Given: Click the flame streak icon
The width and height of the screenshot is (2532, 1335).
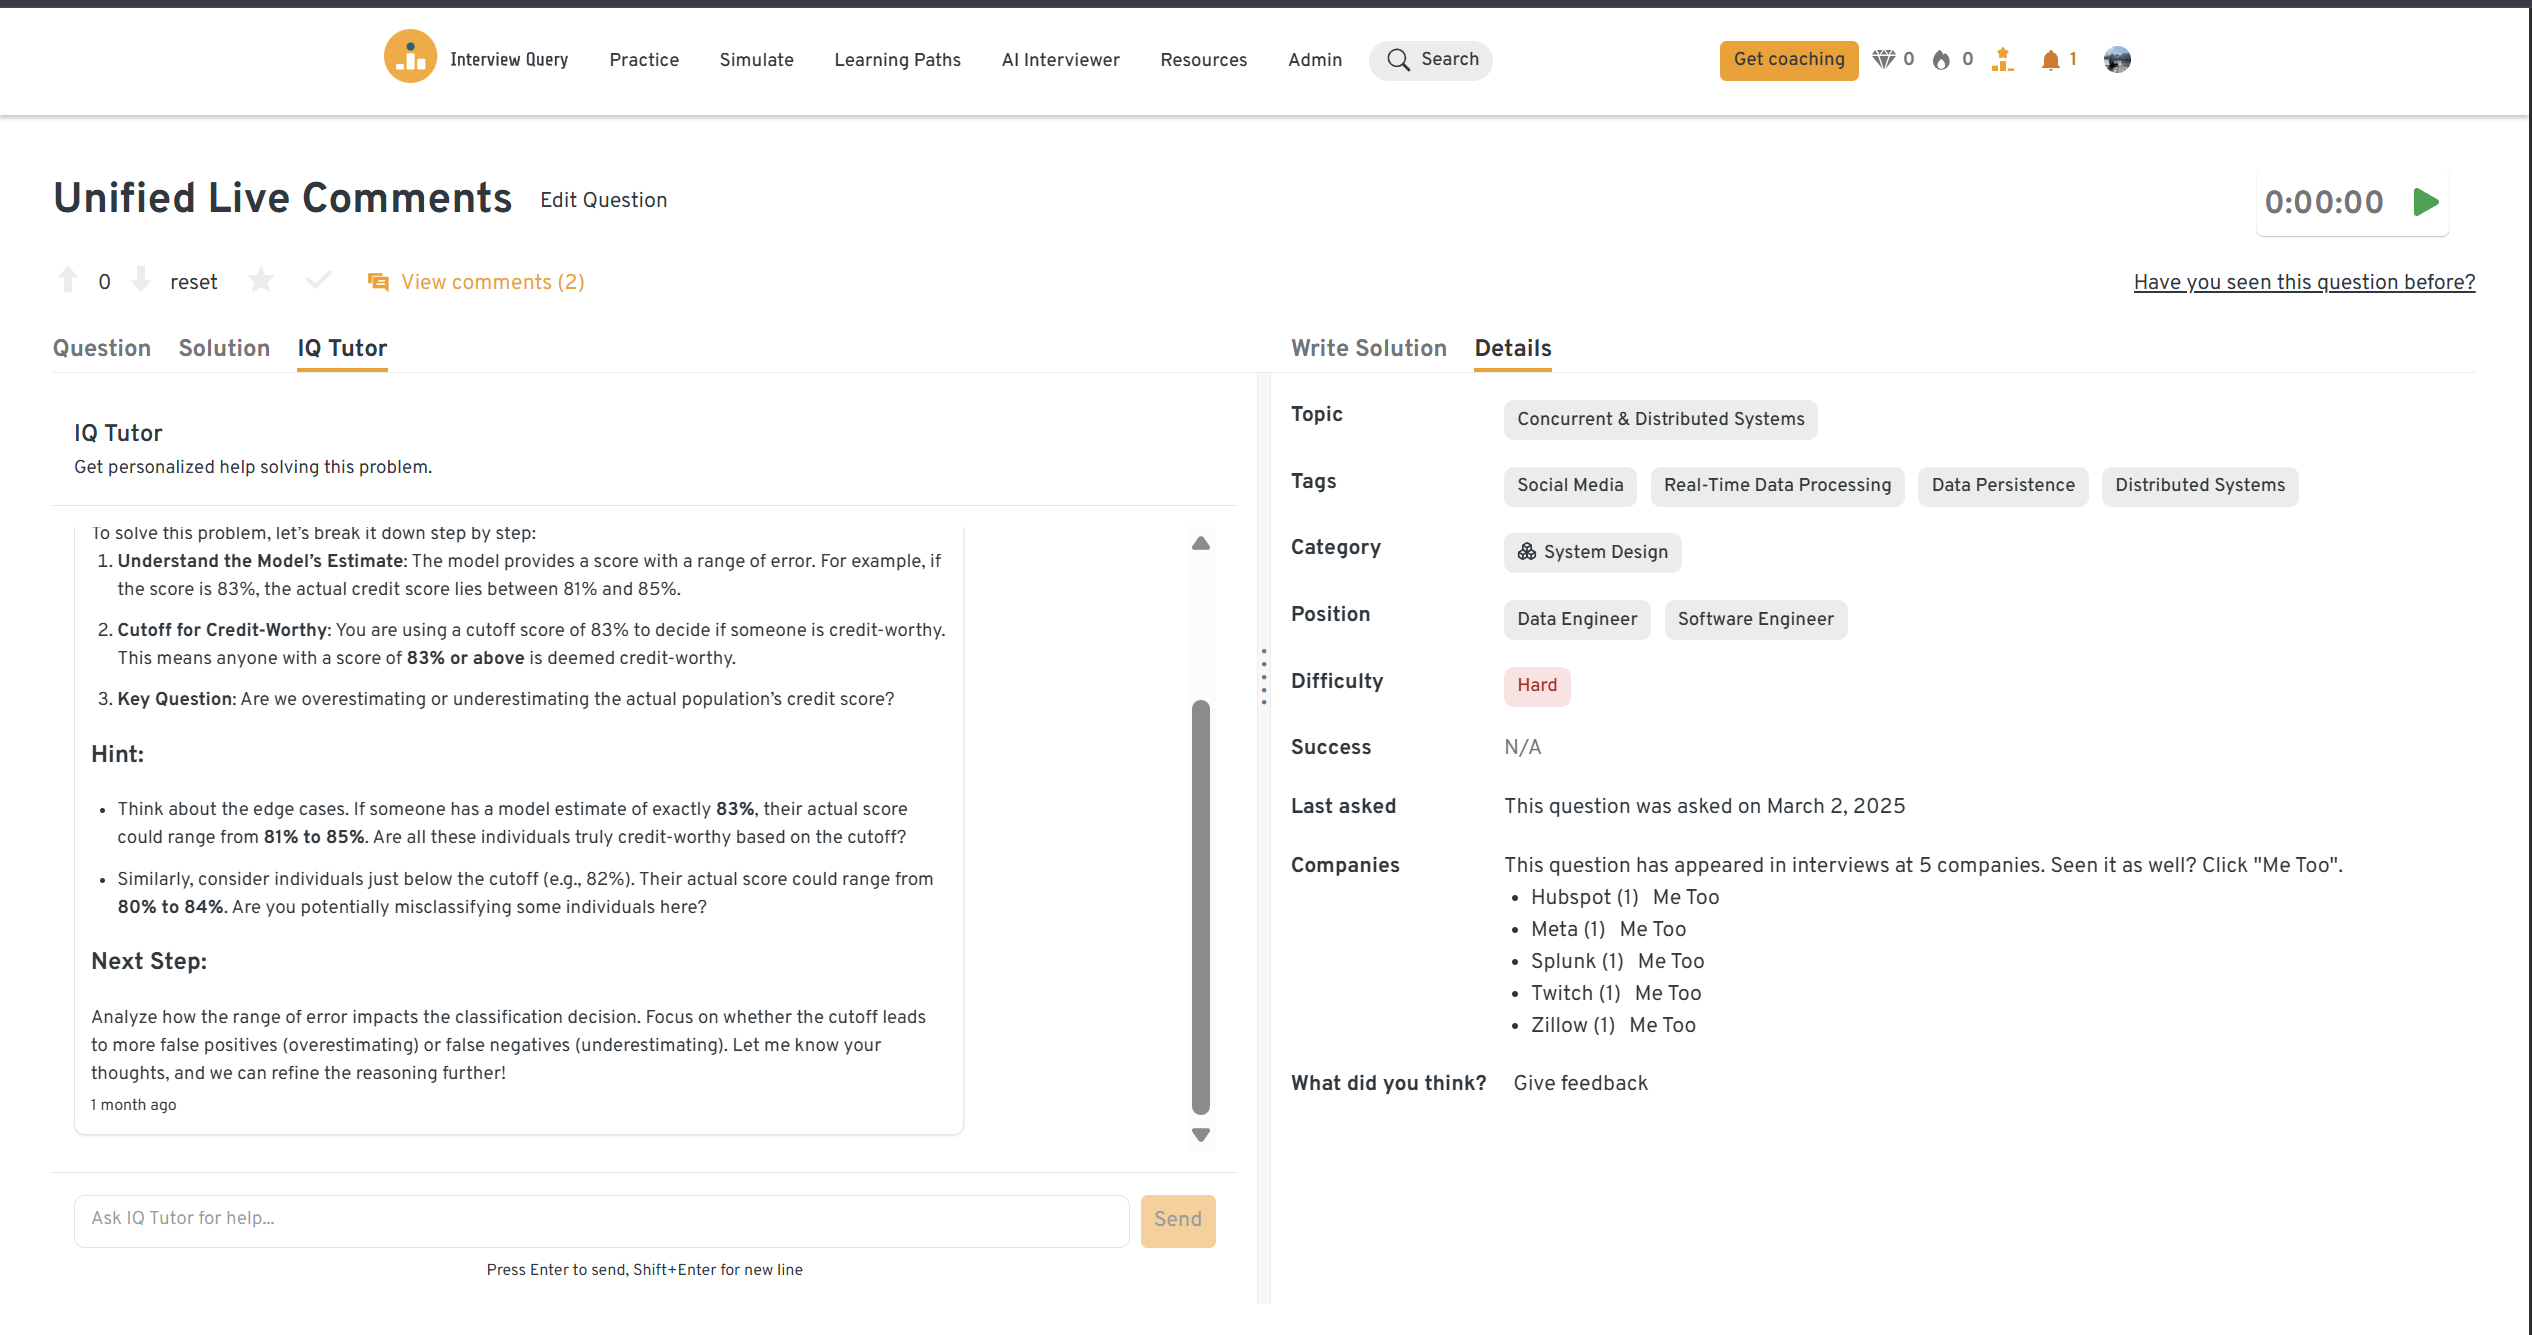Looking at the screenshot, I should [1941, 60].
